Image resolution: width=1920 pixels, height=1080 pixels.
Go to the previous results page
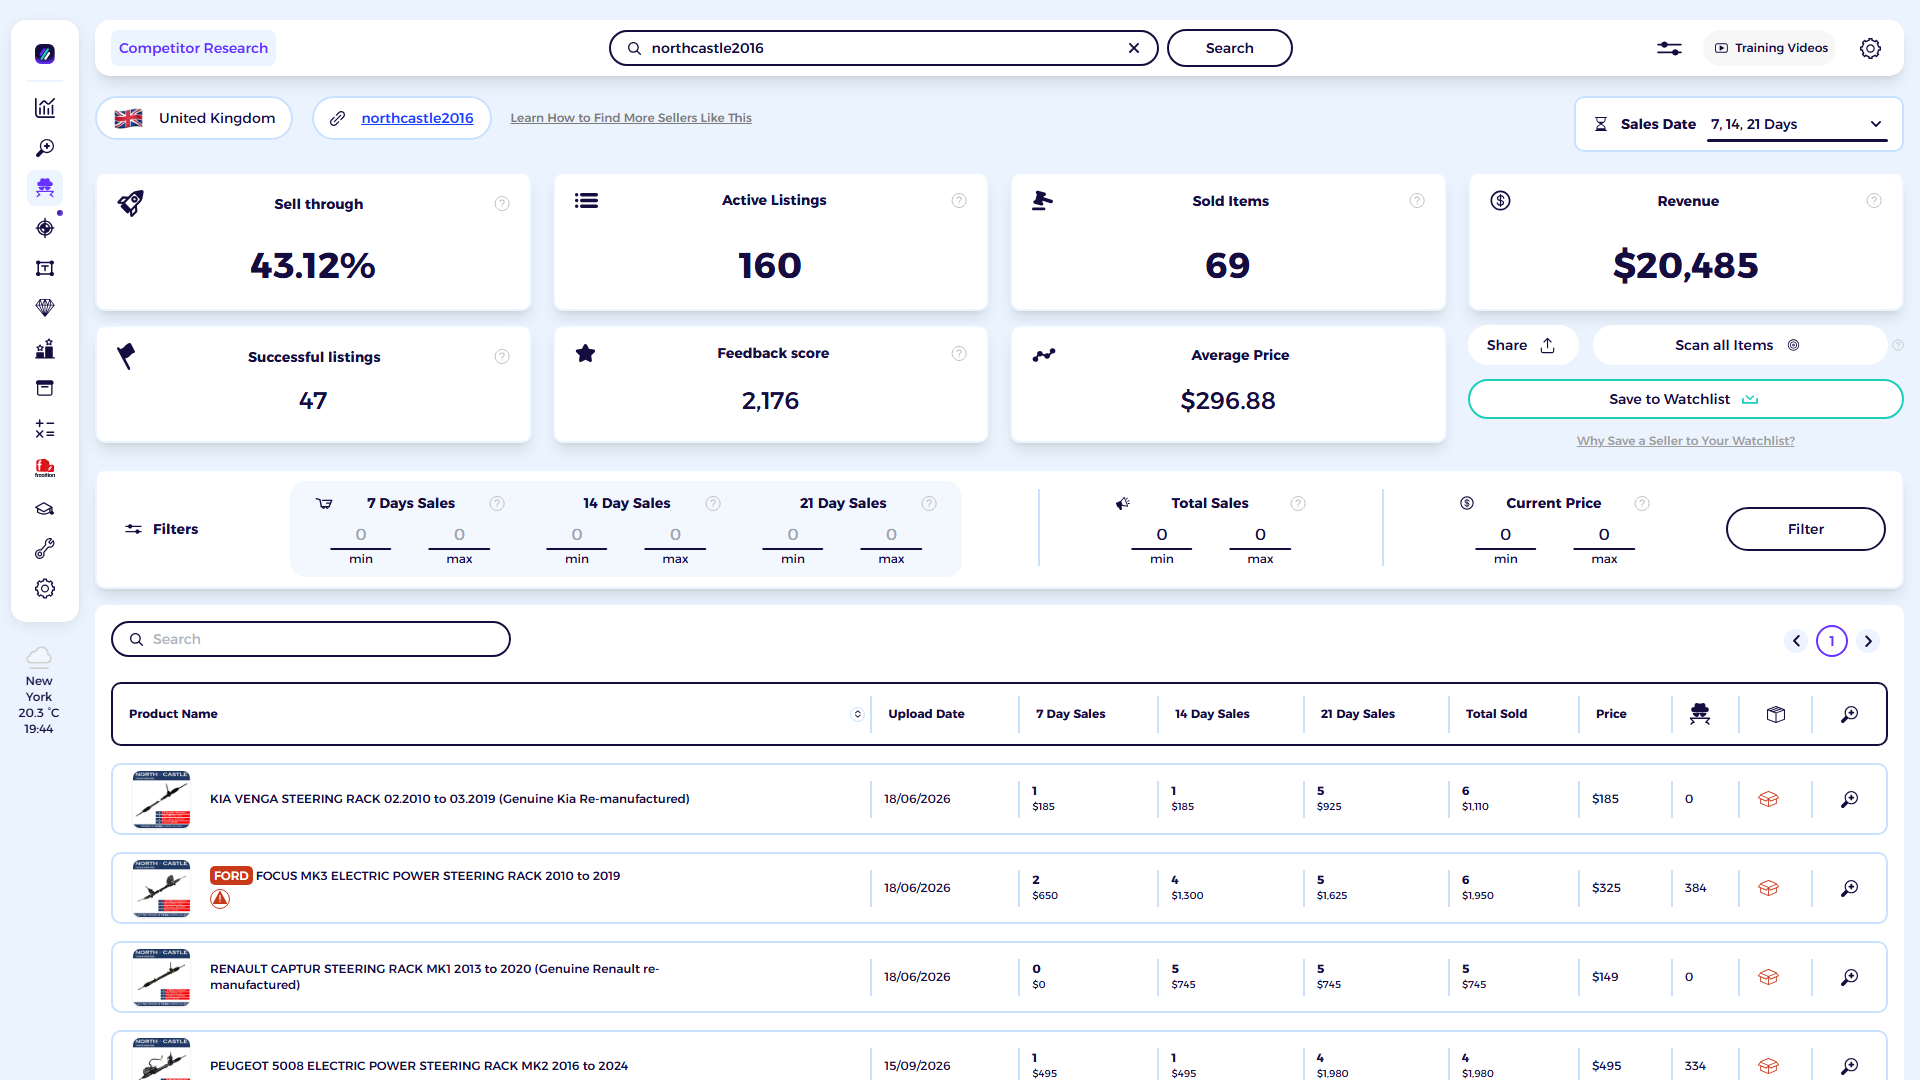pyautogui.click(x=1796, y=641)
